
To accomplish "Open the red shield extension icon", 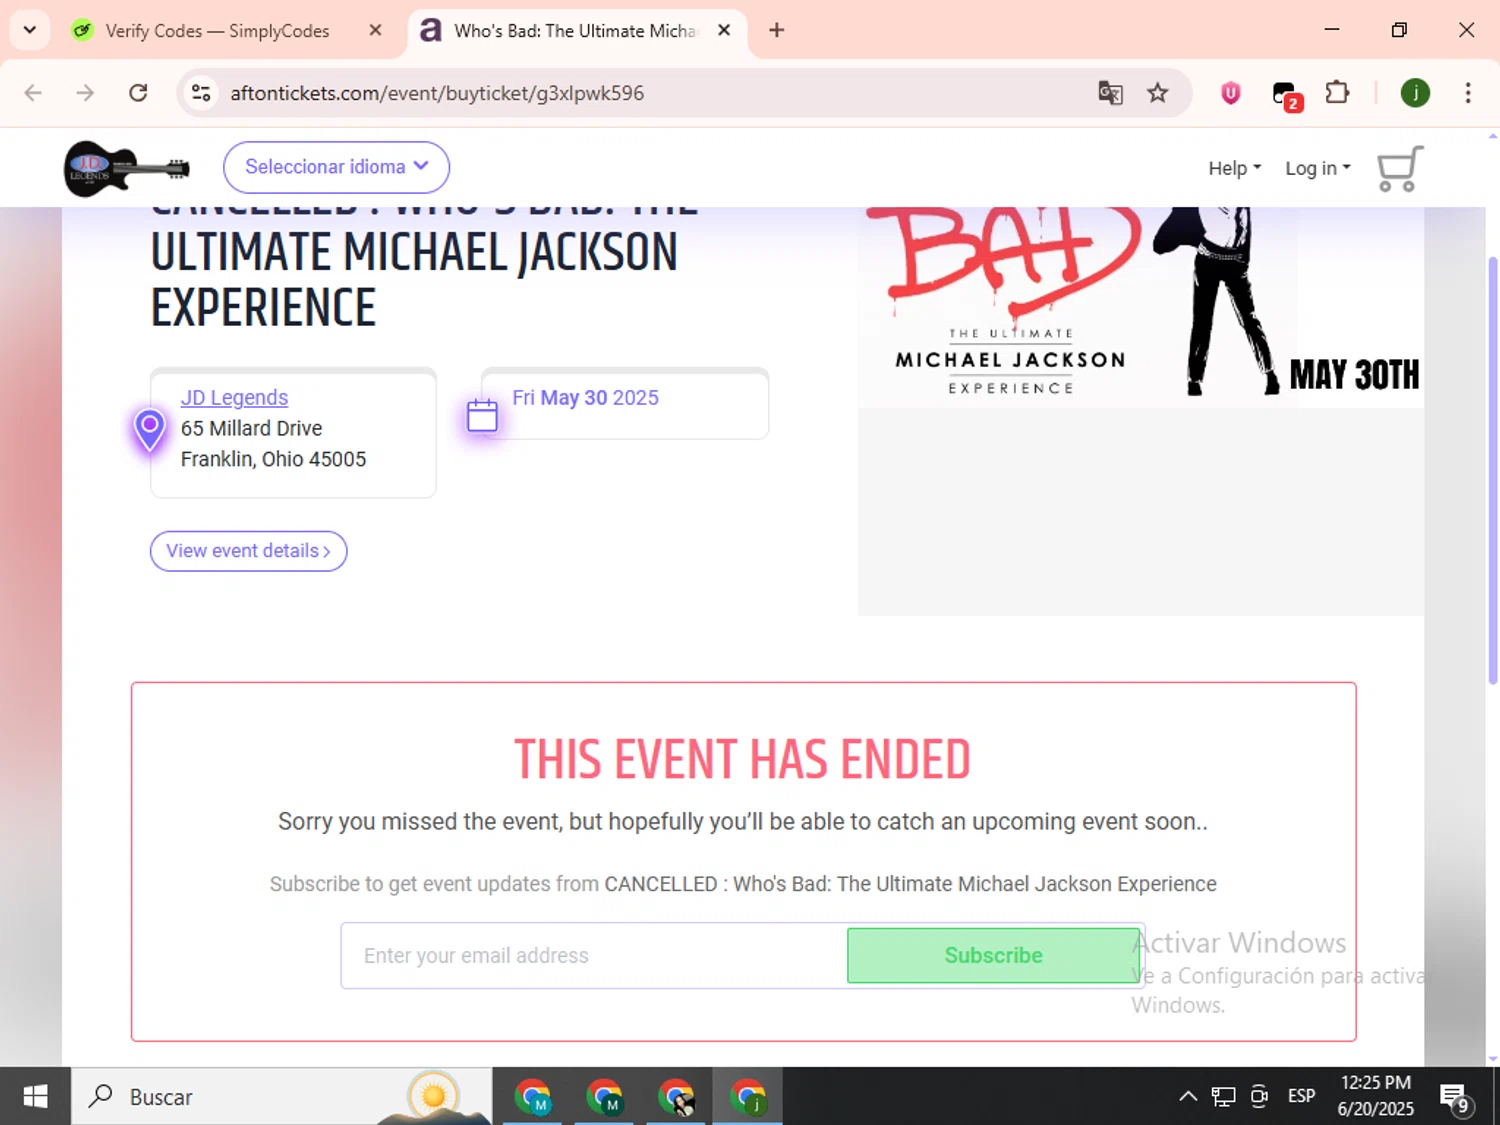I will [x=1231, y=93].
